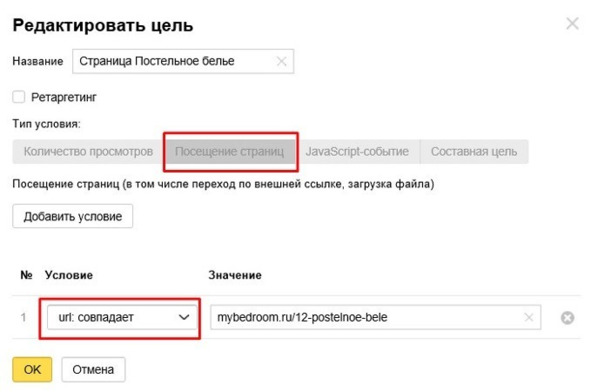The height and width of the screenshot is (392, 591).
Task: Focus the Название input with Страница Постельное белье
Action: (183, 61)
